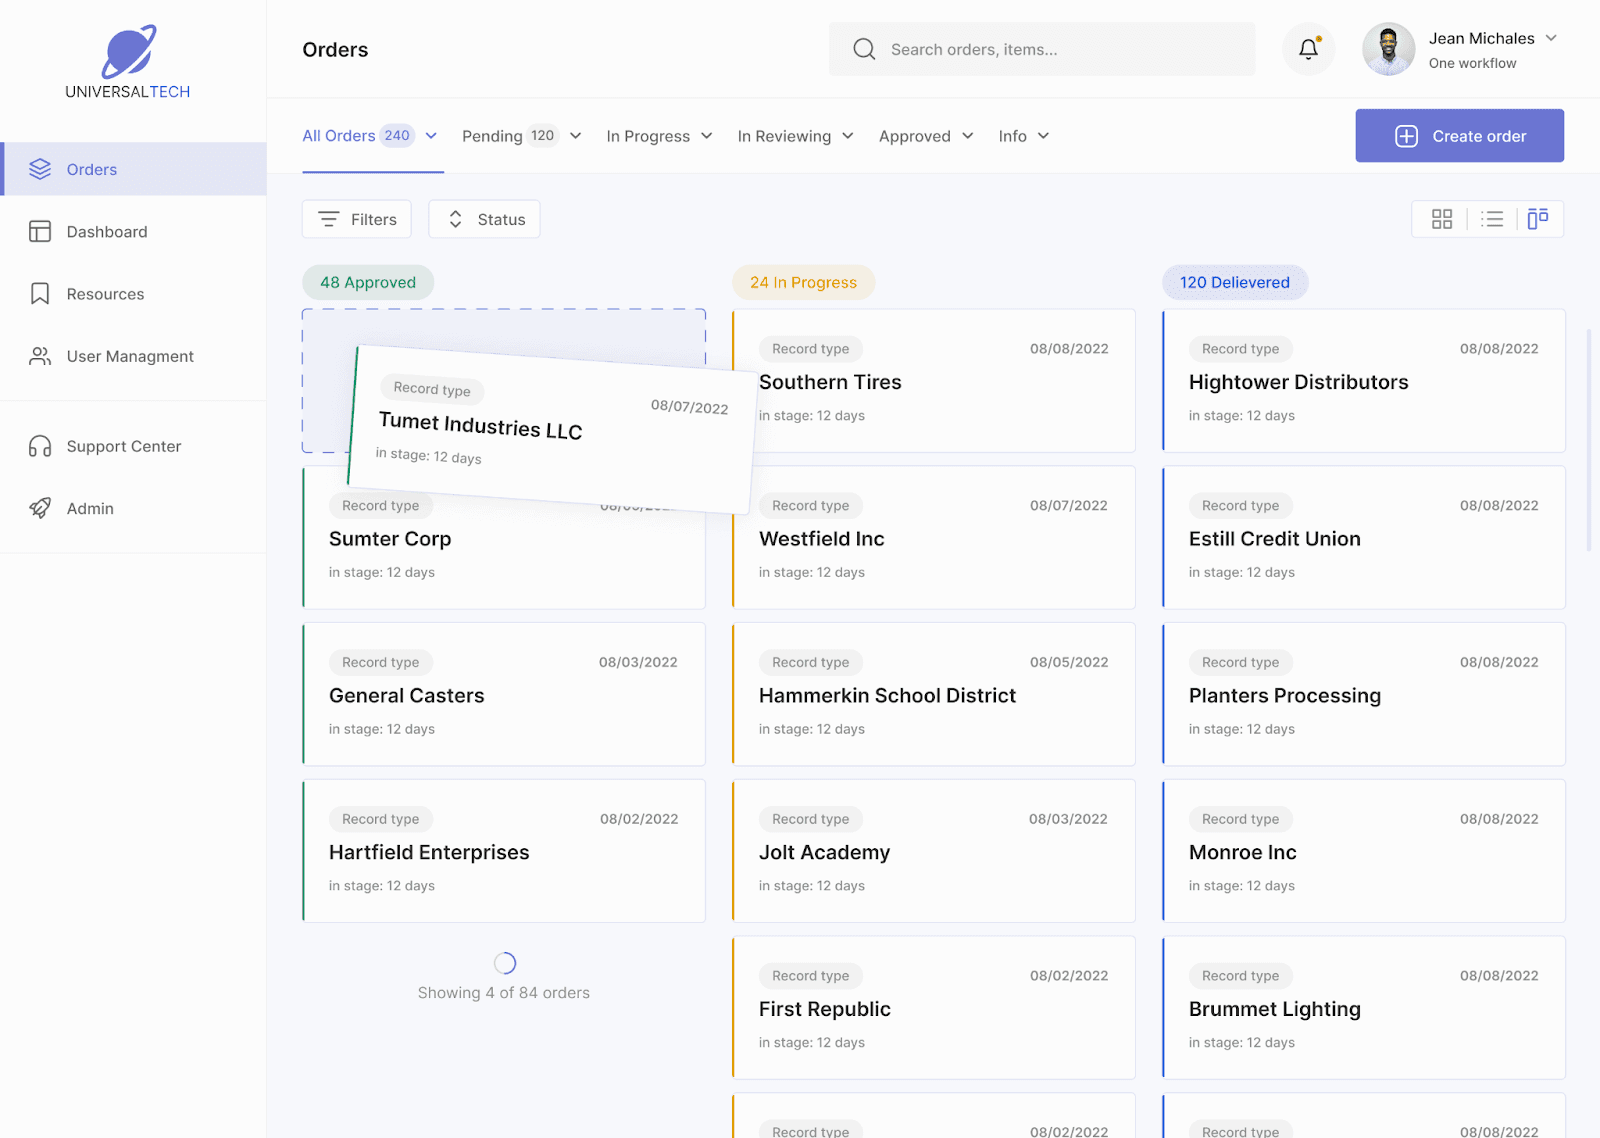This screenshot has width=1600, height=1138.
Task: Go to User Managment page
Action: pyautogui.click(x=133, y=356)
